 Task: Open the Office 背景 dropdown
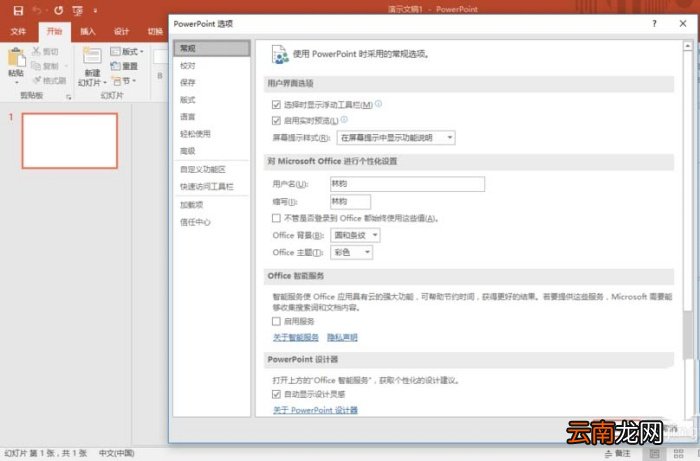click(355, 235)
